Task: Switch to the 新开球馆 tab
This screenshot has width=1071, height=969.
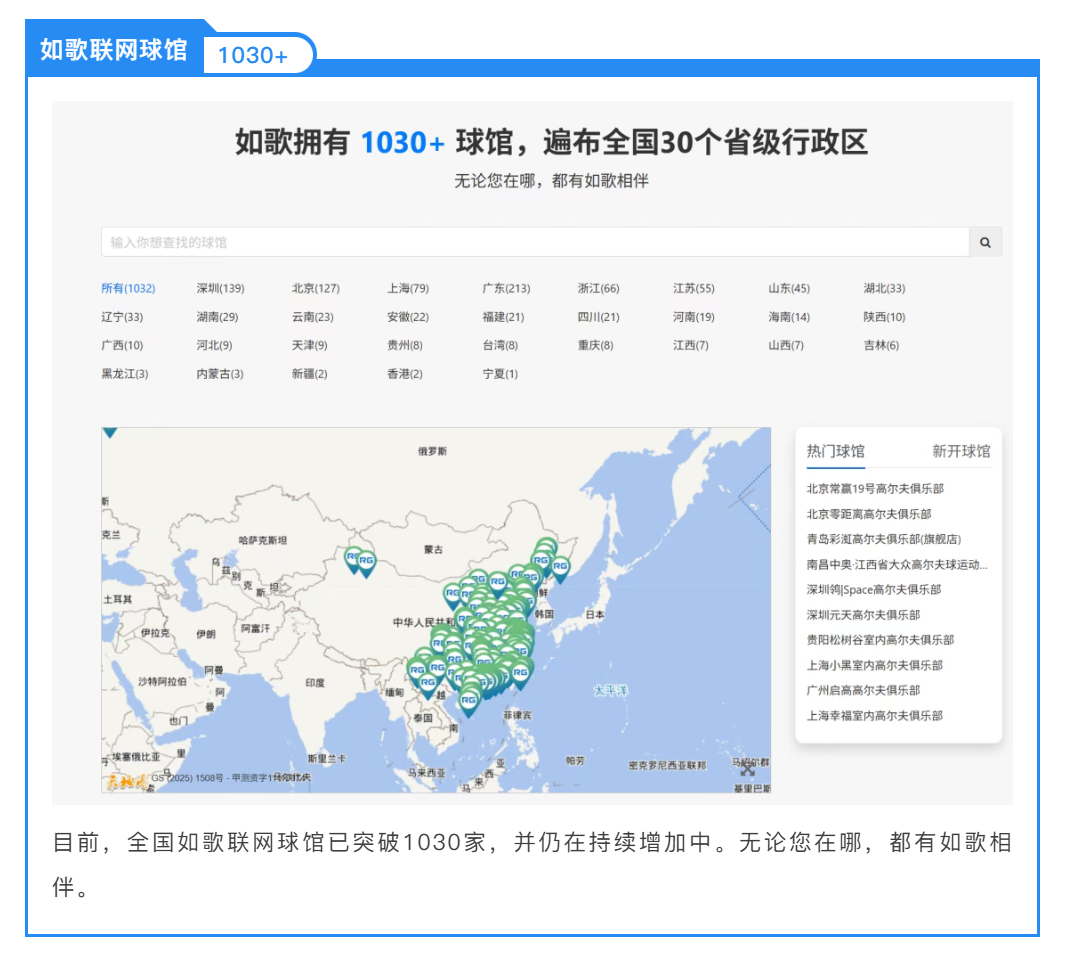Action: (961, 452)
